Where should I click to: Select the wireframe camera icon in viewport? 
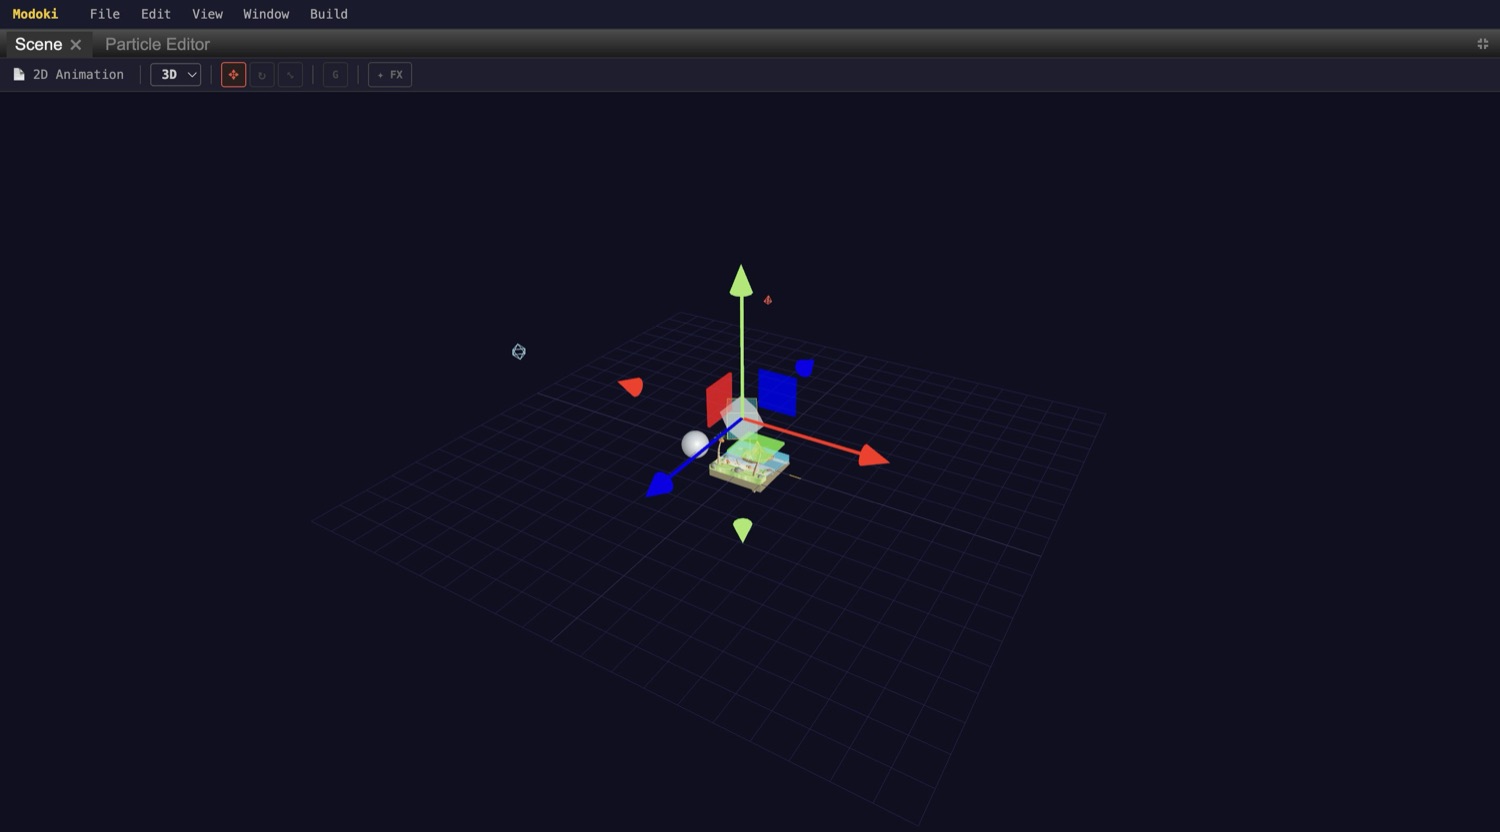coord(519,351)
